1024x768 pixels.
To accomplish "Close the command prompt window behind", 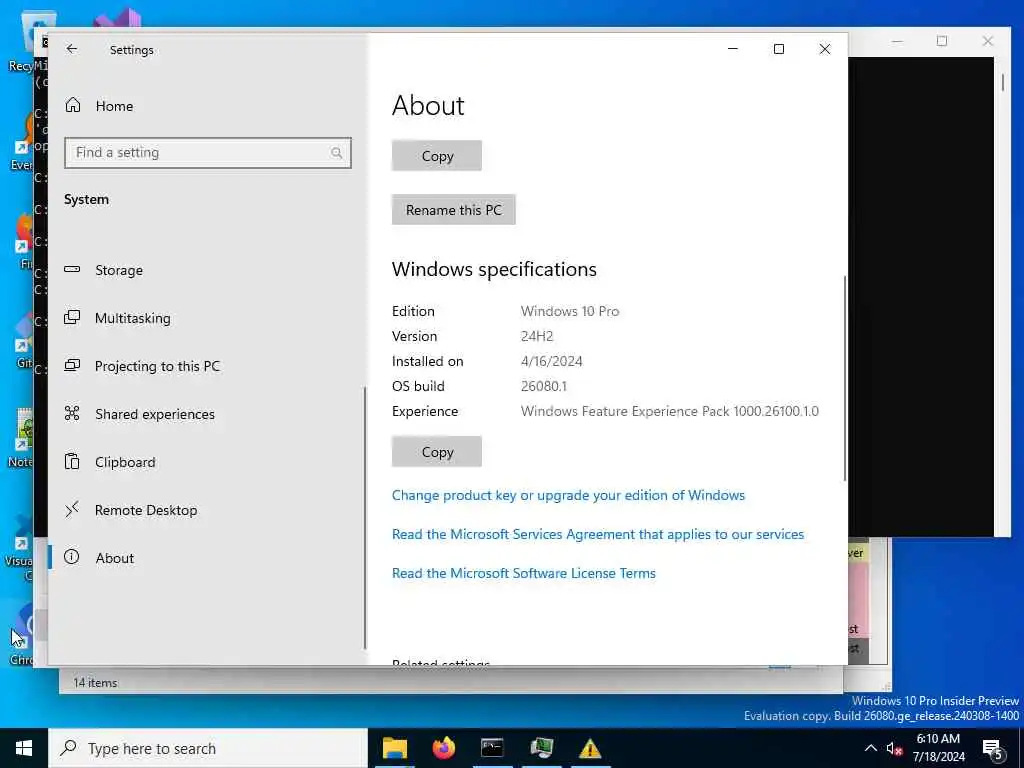I will [987, 41].
